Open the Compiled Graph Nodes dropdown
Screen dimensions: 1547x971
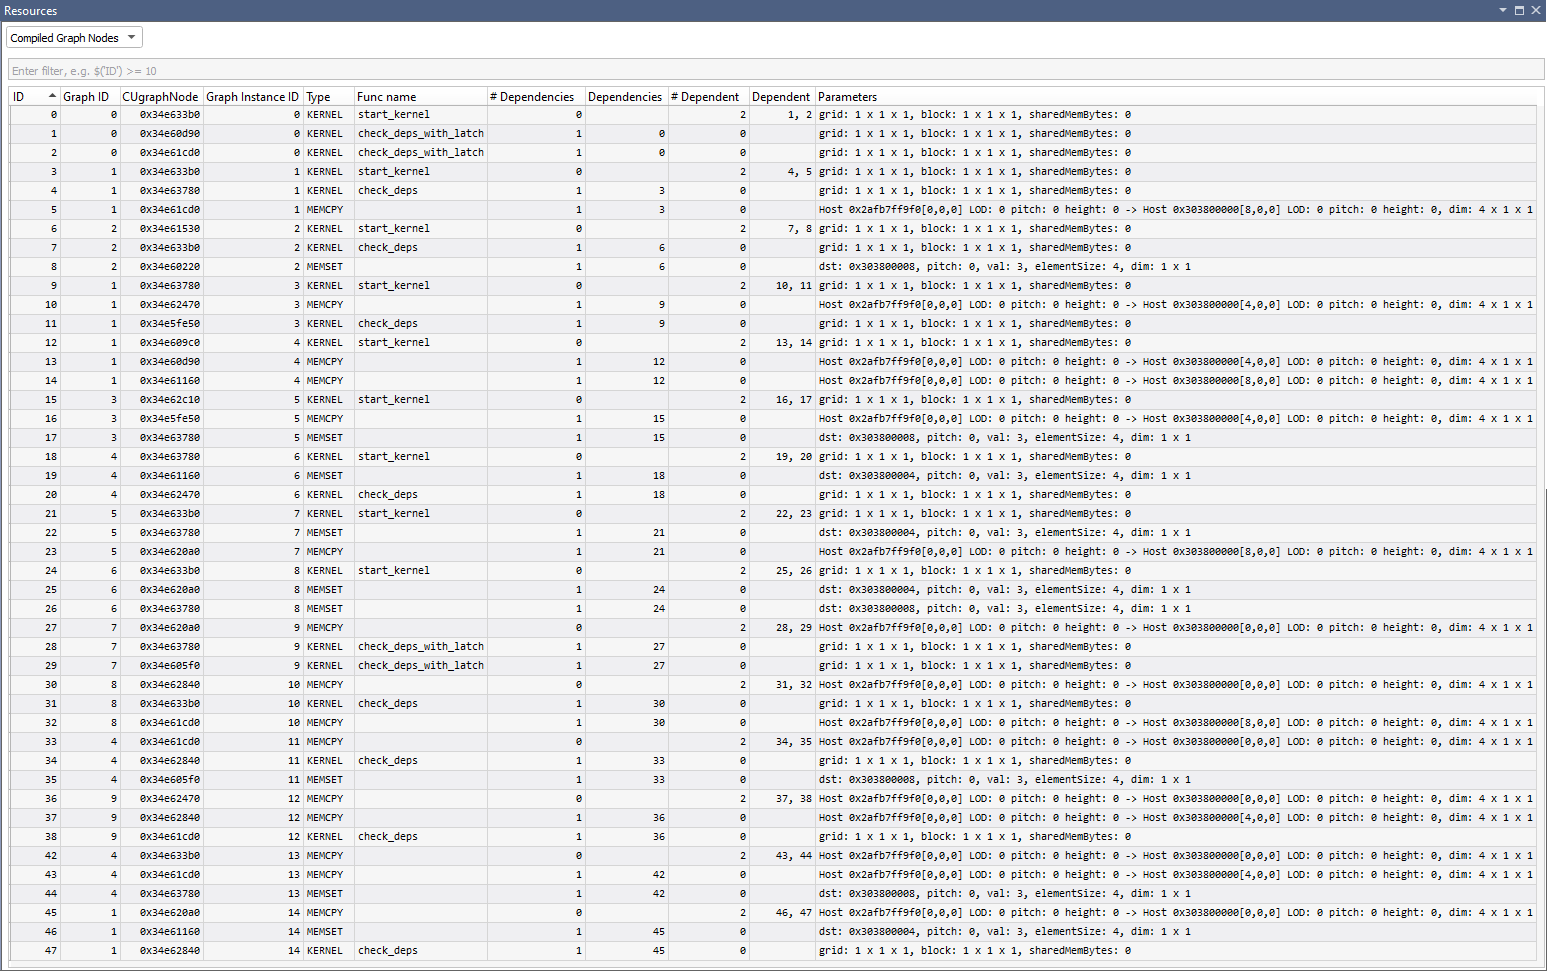point(75,38)
